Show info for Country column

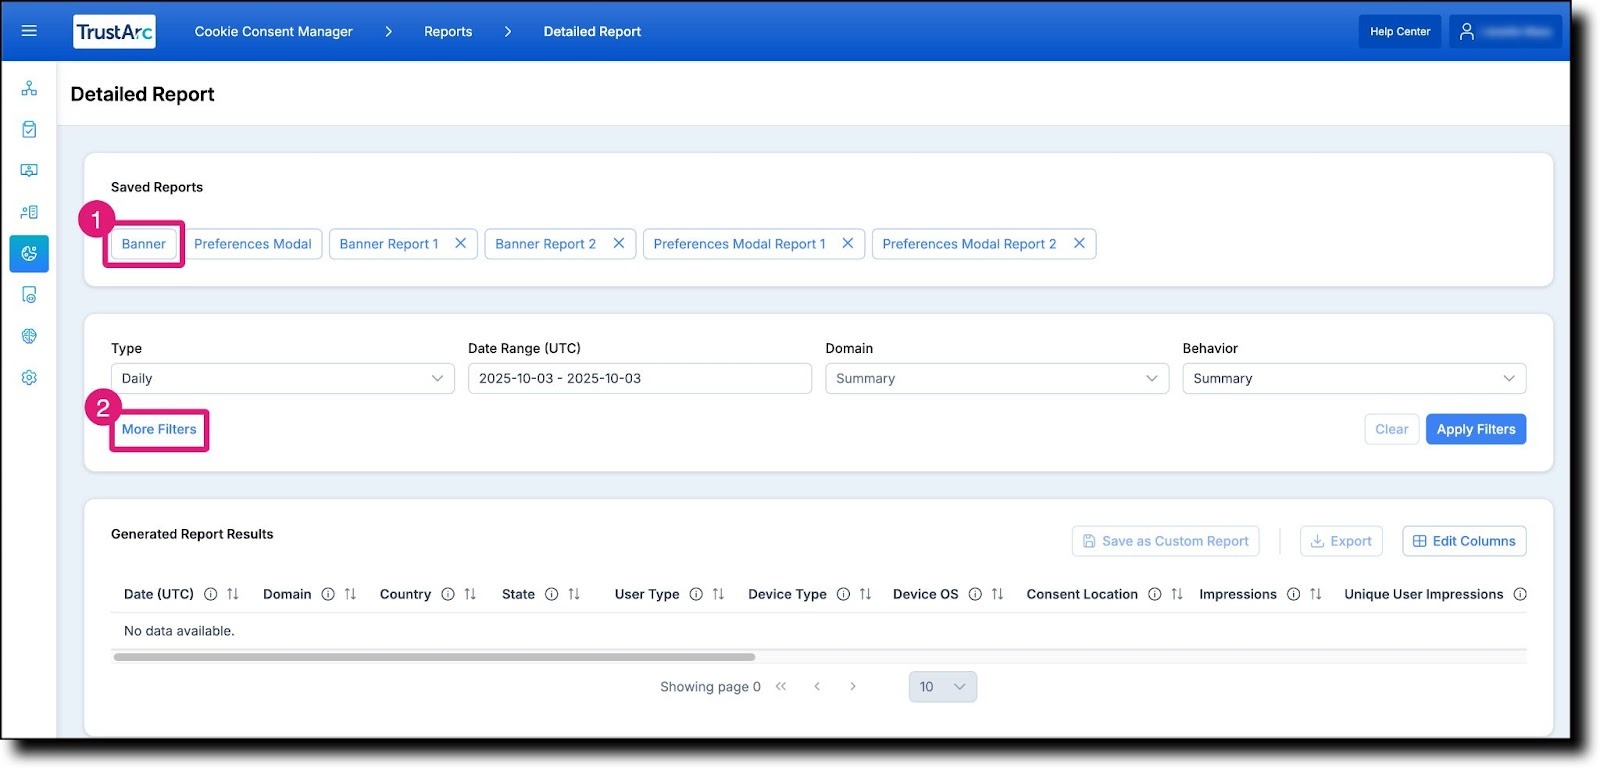pyautogui.click(x=448, y=594)
